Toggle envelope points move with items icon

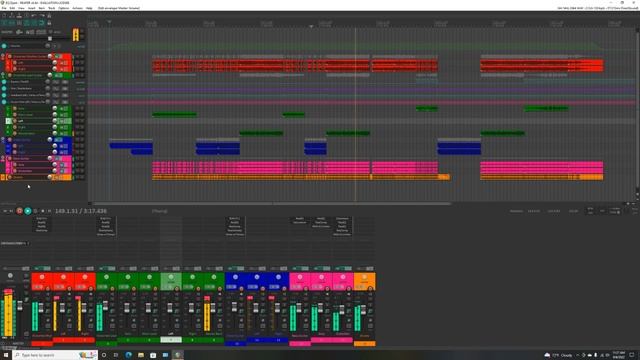(x=27, y=23)
